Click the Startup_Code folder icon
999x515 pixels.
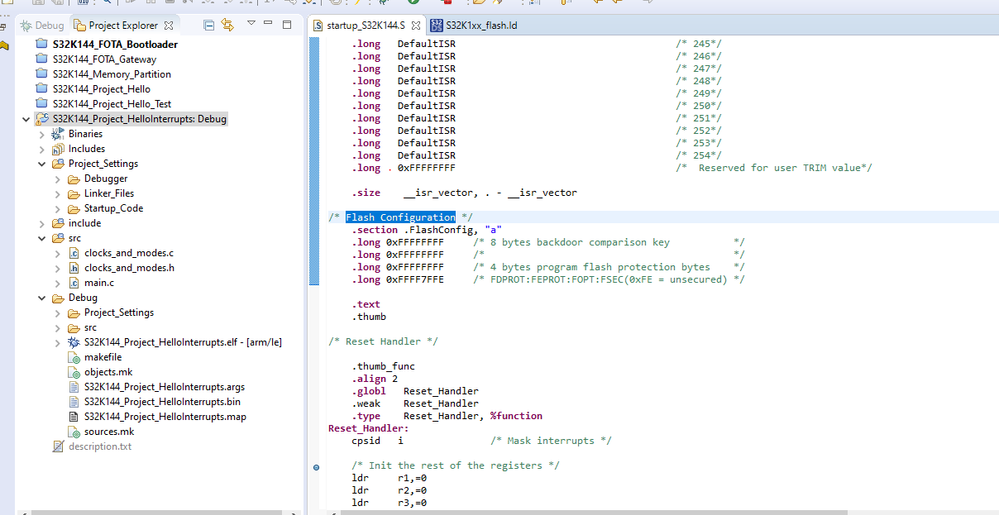pyautogui.click(x=73, y=208)
